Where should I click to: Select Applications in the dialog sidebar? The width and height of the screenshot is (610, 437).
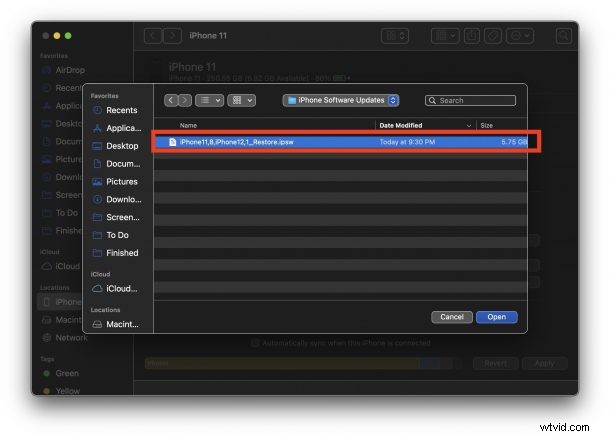point(121,128)
